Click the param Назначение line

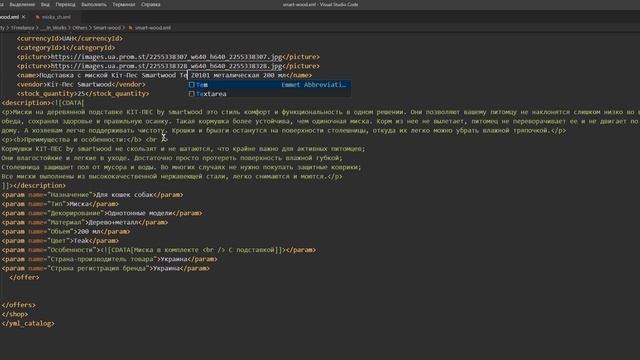93,195
